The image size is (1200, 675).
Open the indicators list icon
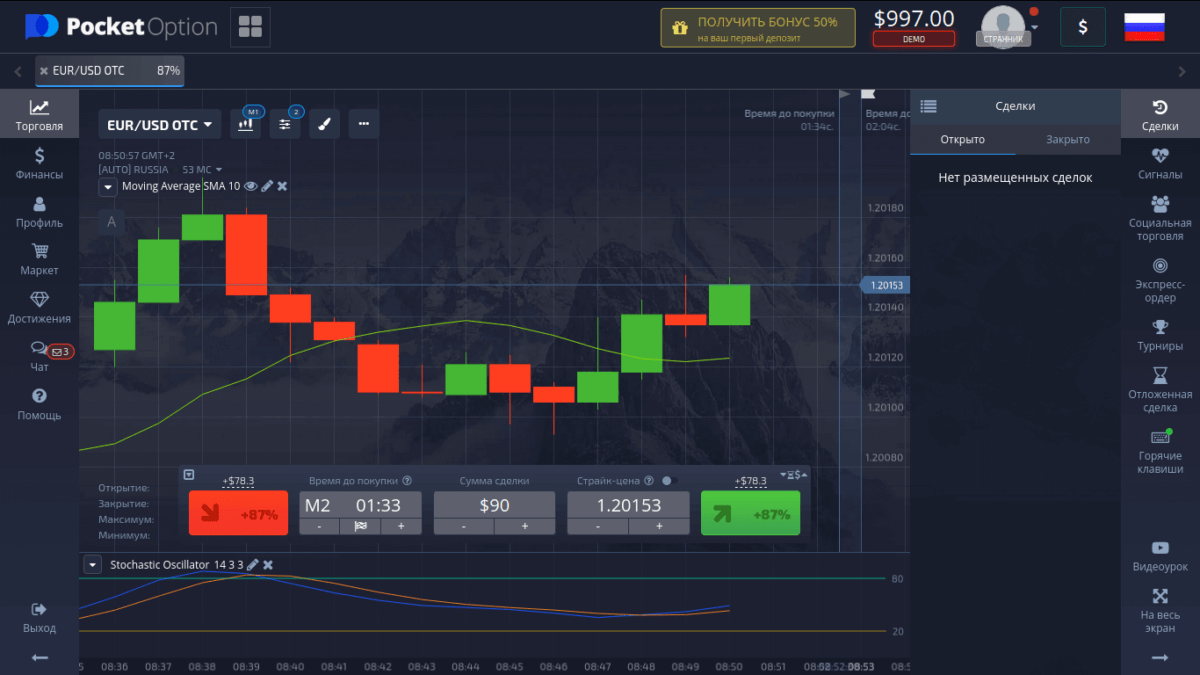coord(285,124)
